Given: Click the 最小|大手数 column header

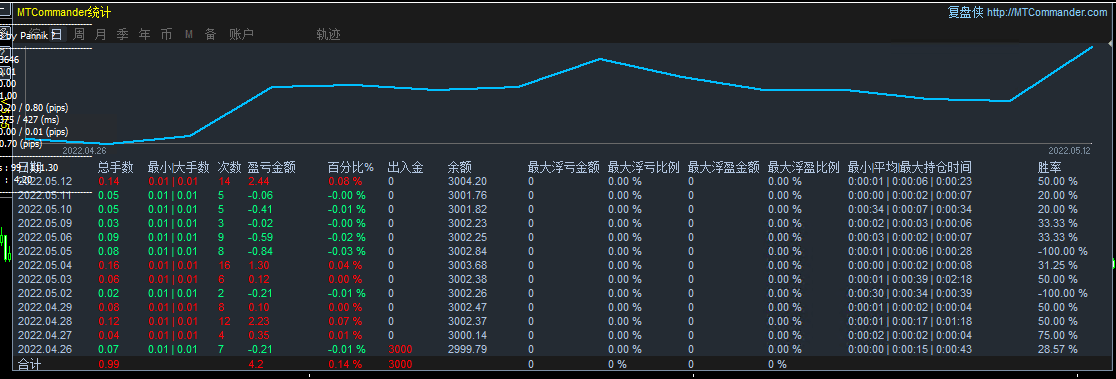Looking at the screenshot, I should [178, 168].
